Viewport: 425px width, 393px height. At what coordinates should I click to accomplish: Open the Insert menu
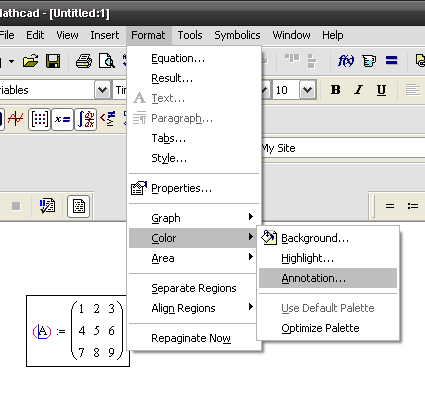(105, 35)
